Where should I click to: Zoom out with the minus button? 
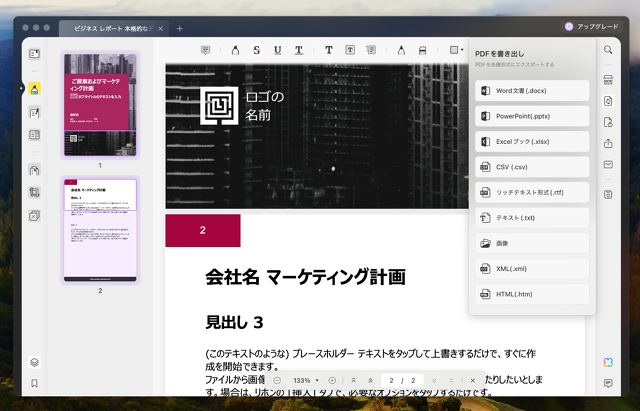pos(277,380)
